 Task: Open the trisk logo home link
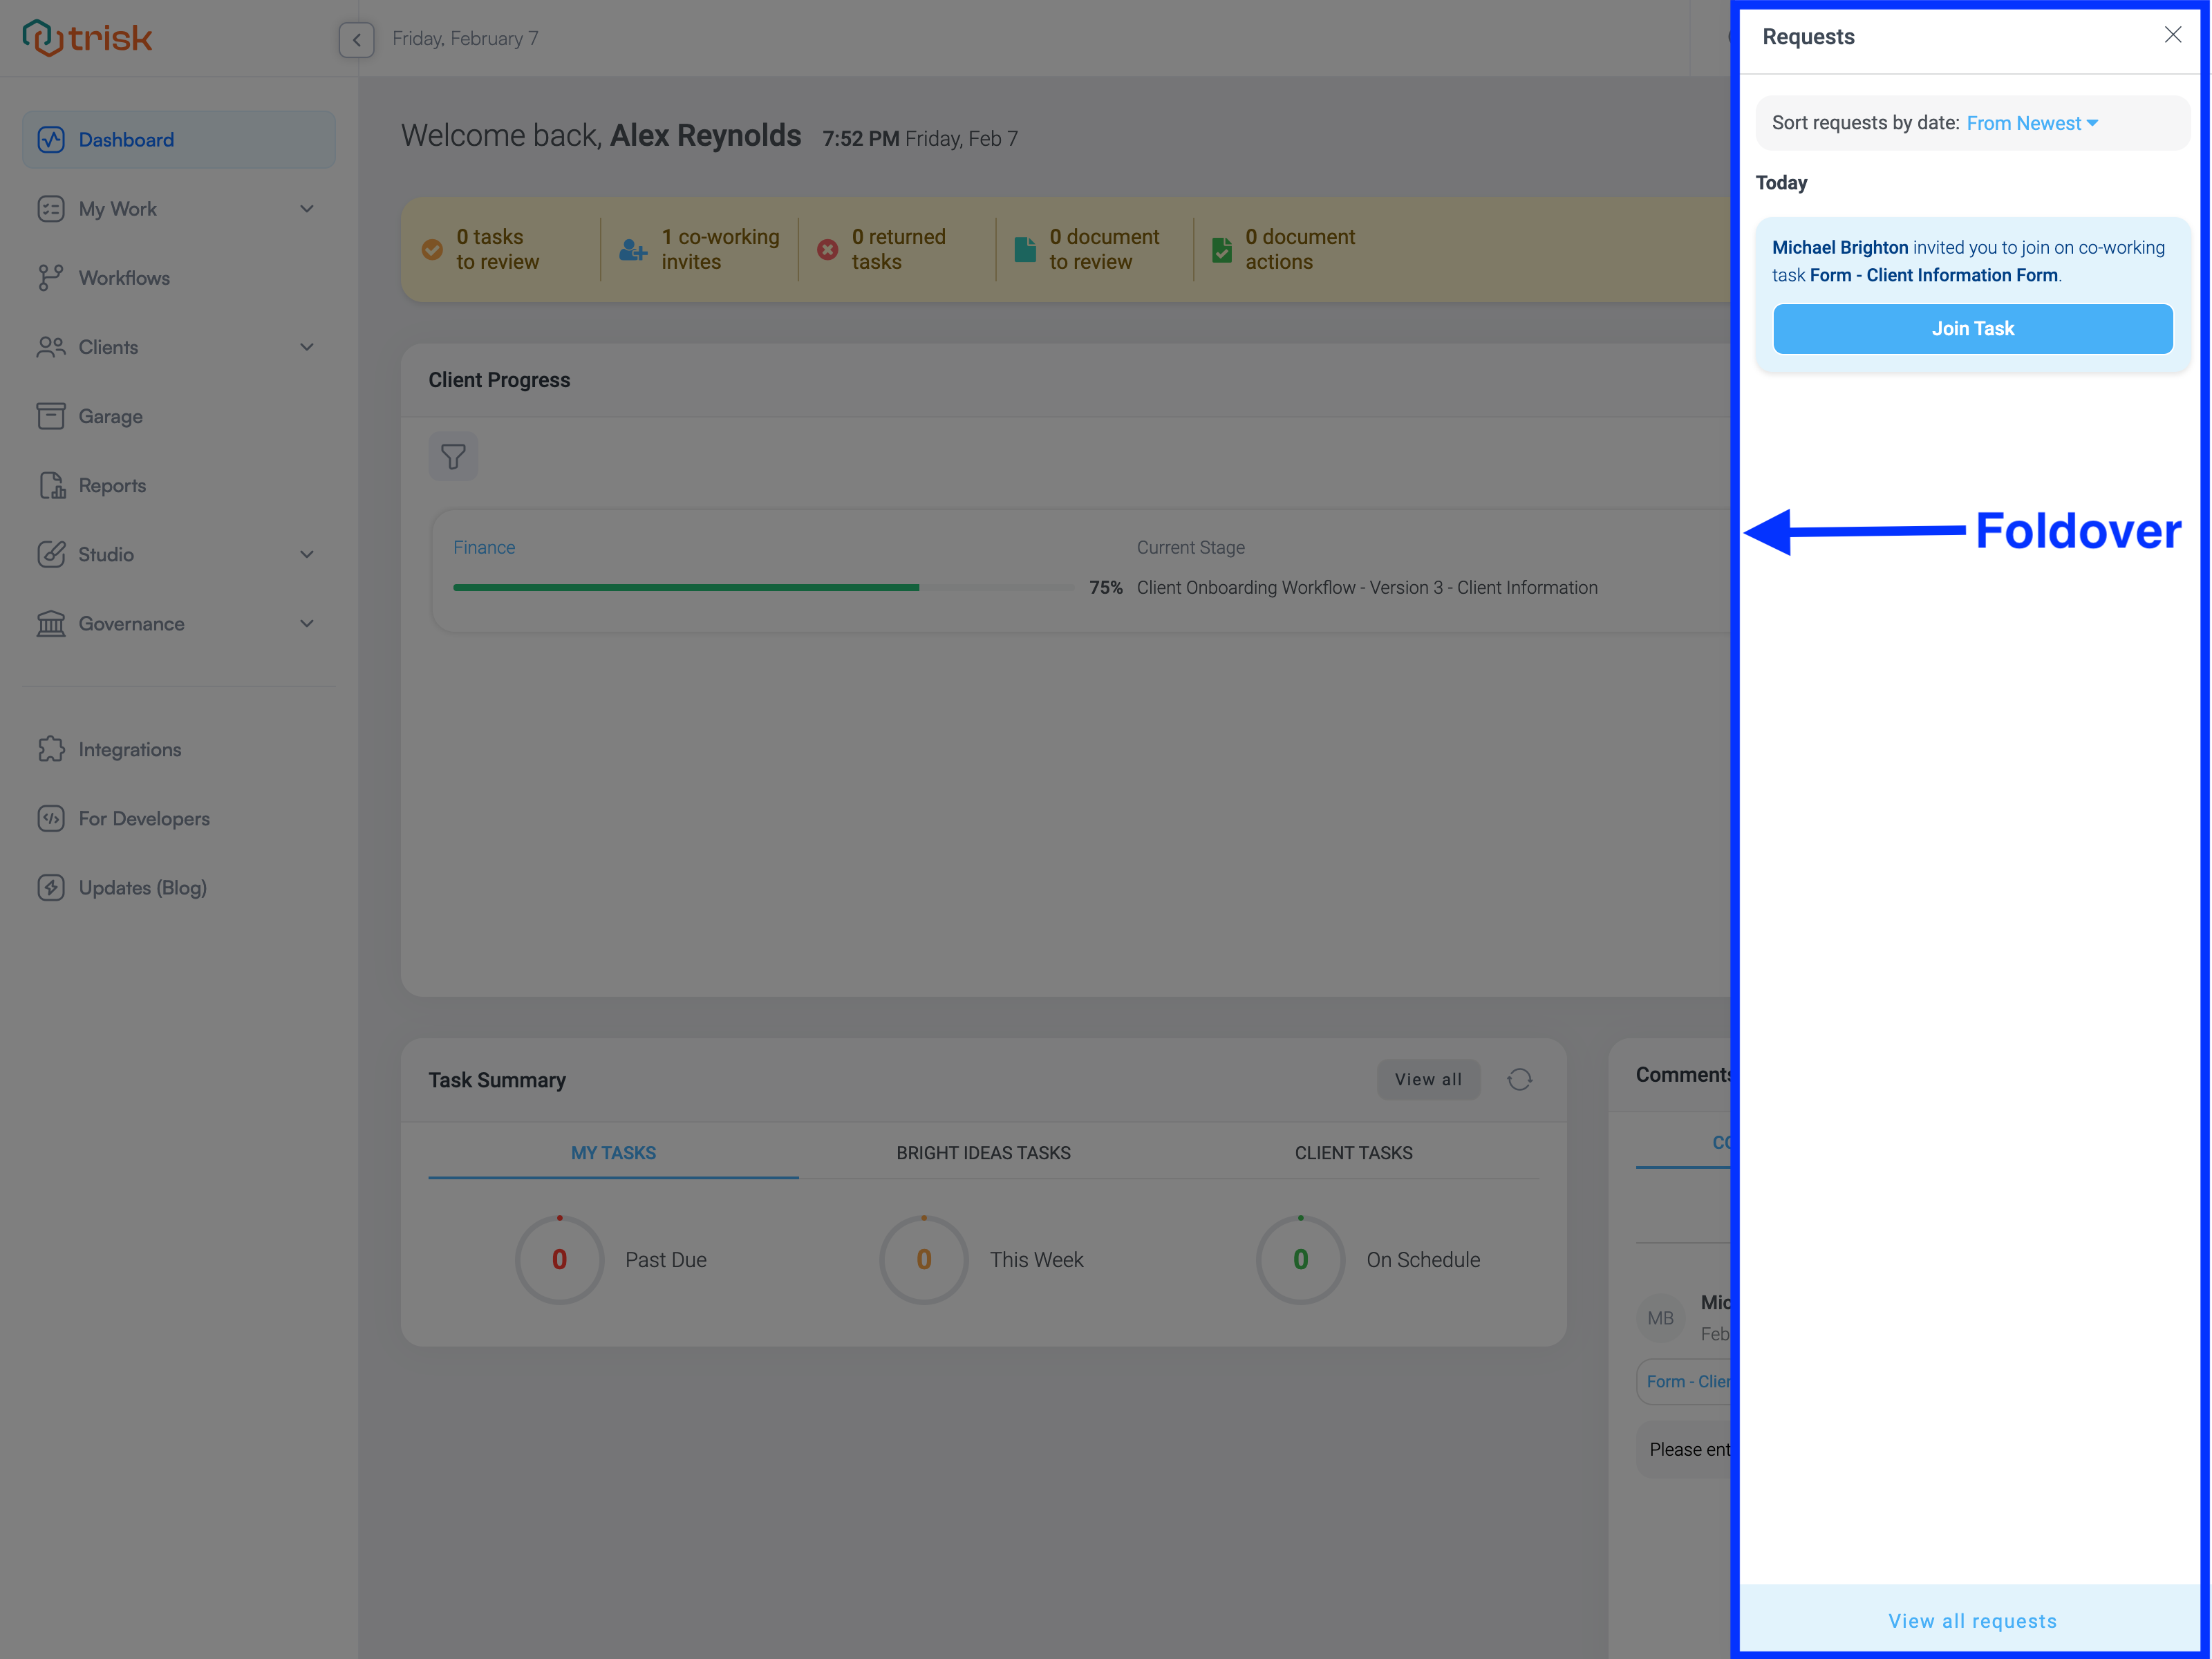point(87,38)
